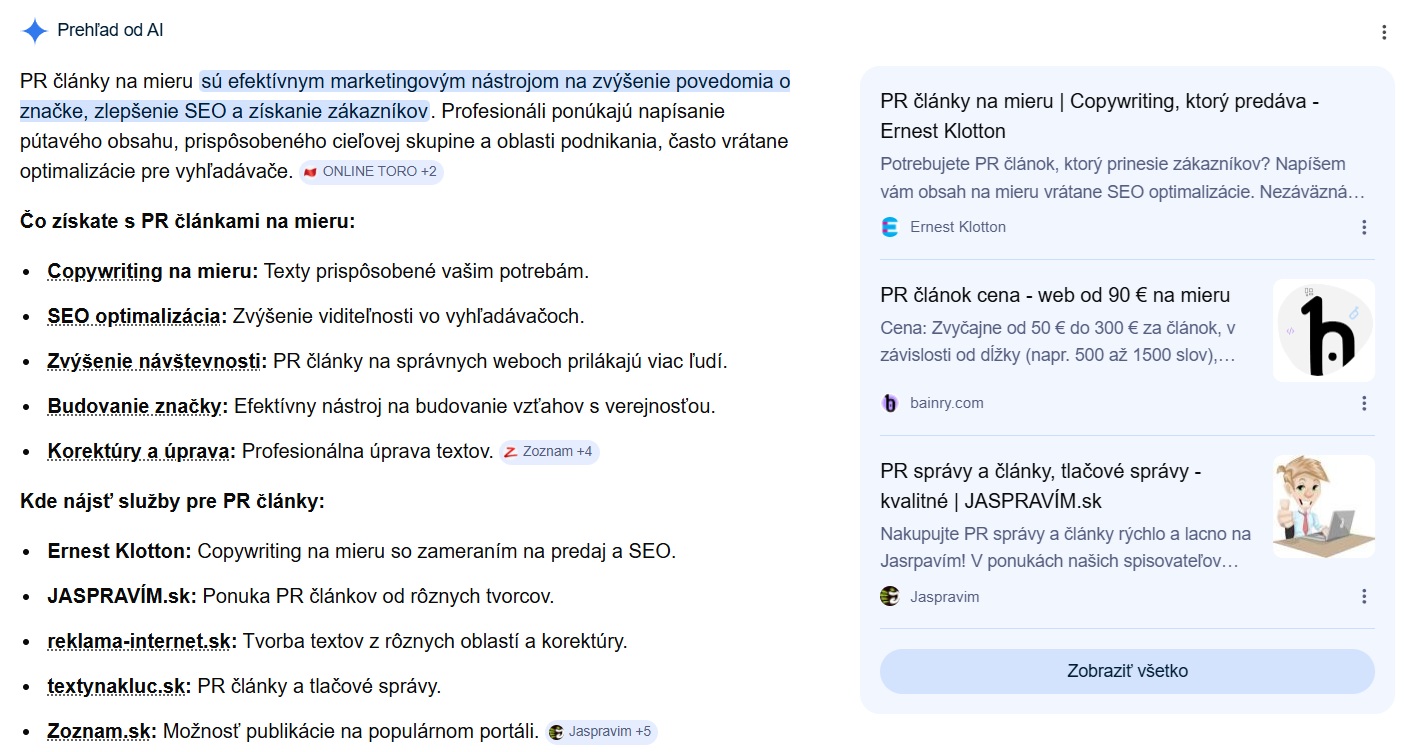Open the ONLINE TORO +2 citation chip
The width and height of the screenshot is (1404, 752).
(x=371, y=171)
